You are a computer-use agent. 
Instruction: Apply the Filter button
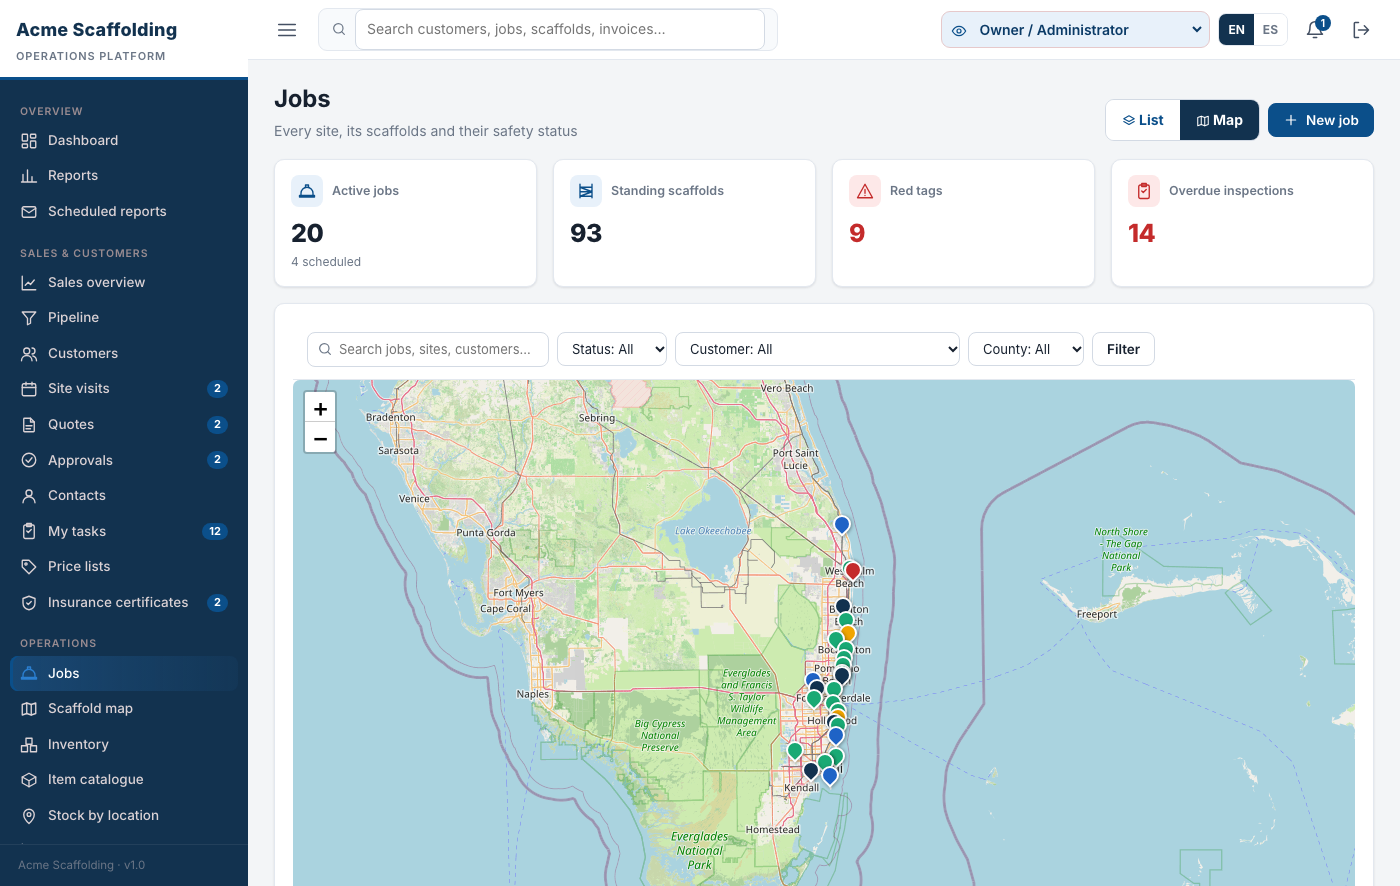point(1123,349)
